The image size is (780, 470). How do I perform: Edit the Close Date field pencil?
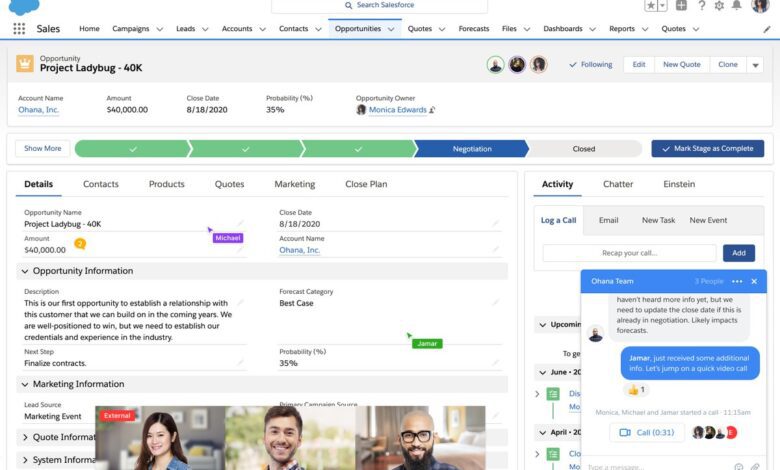[495, 223]
